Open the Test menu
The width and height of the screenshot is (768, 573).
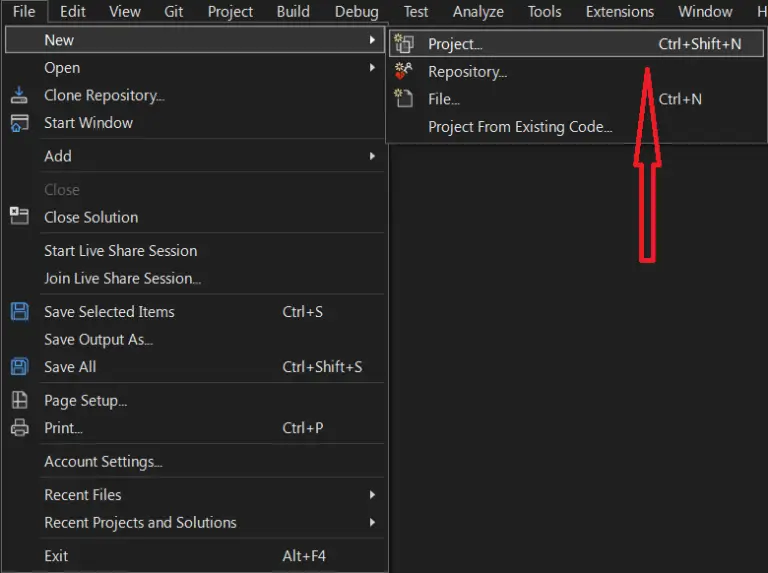point(415,11)
